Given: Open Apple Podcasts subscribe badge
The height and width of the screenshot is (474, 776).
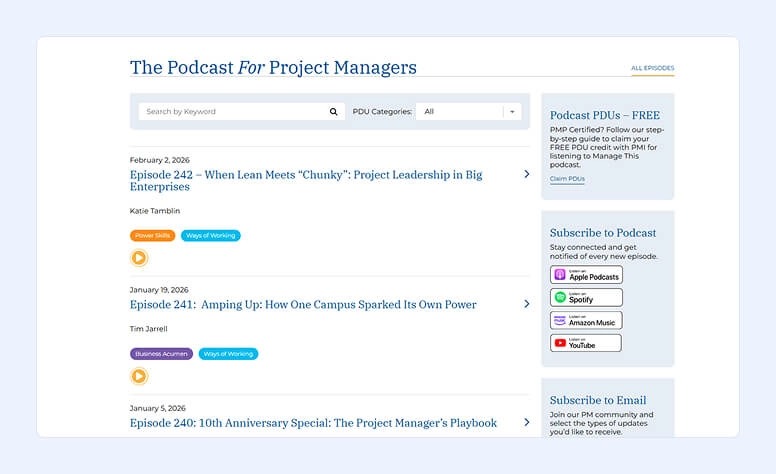Looking at the screenshot, I should pos(586,275).
